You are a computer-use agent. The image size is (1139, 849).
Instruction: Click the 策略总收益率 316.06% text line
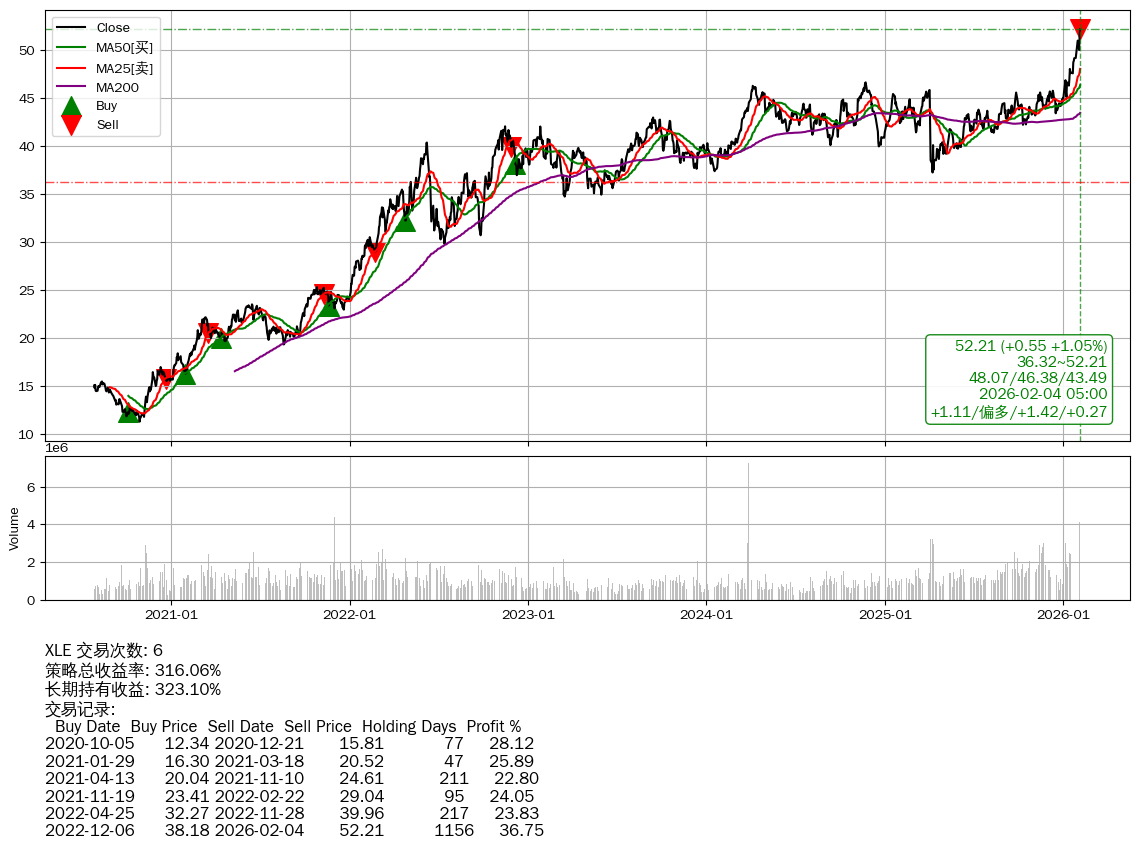tap(133, 670)
